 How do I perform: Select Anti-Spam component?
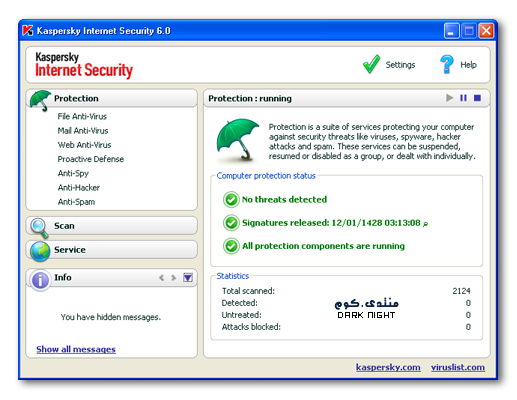click(76, 202)
